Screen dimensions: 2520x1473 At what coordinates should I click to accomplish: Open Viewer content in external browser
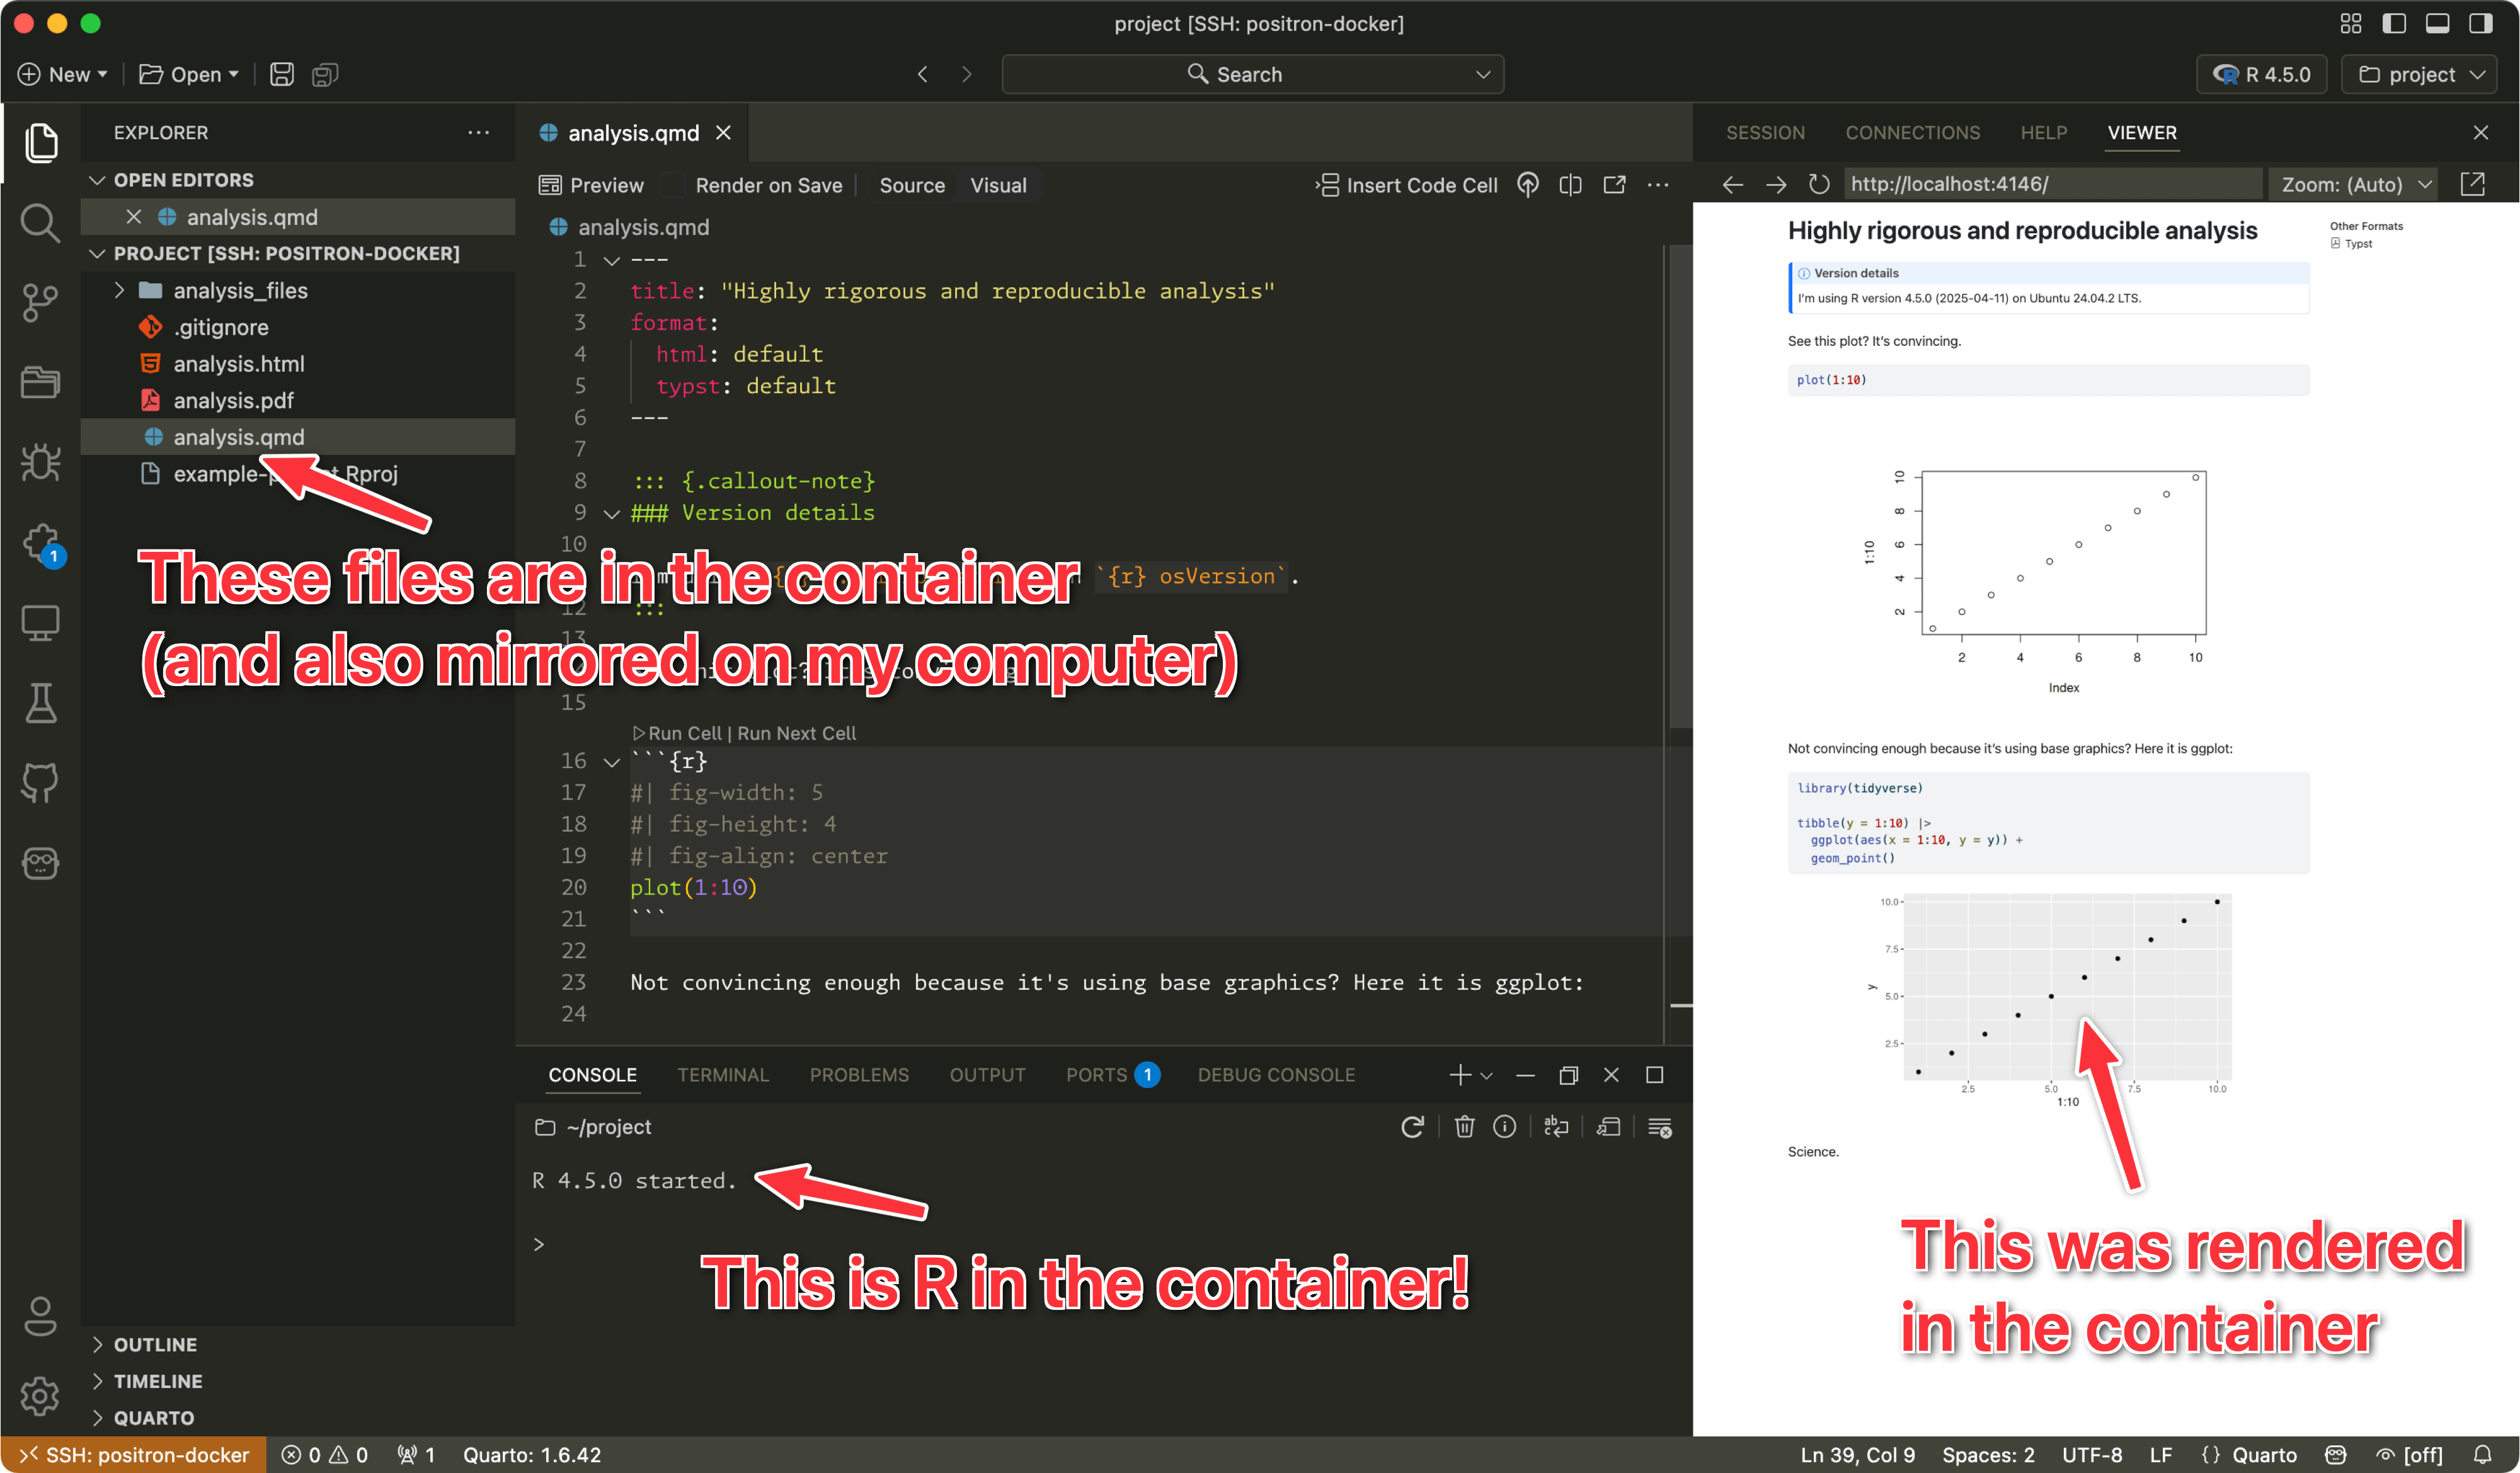[2473, 185]
